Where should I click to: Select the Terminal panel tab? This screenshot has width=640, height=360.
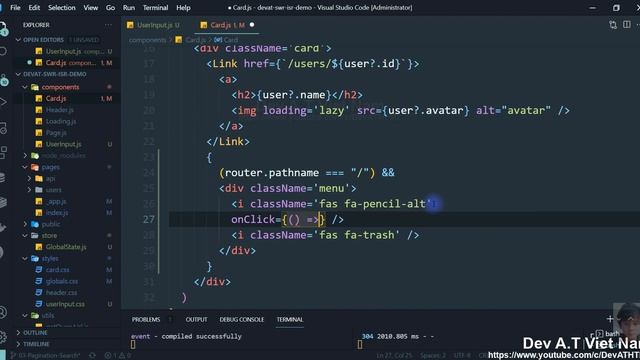290,319
